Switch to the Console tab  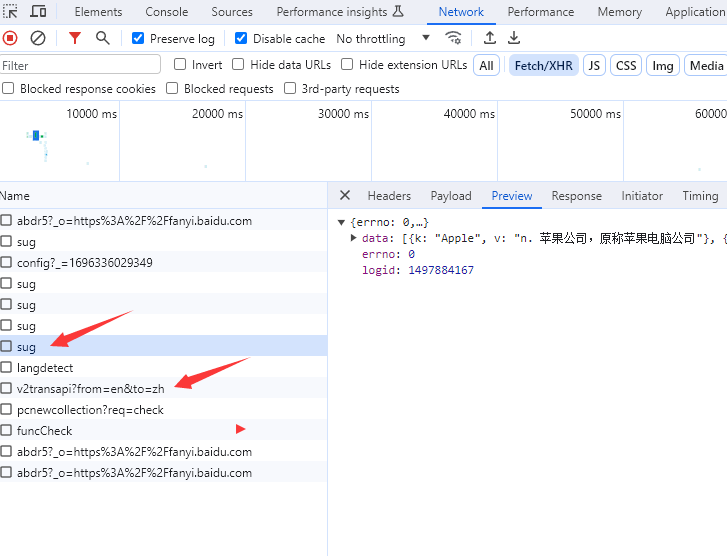point(166,12)
